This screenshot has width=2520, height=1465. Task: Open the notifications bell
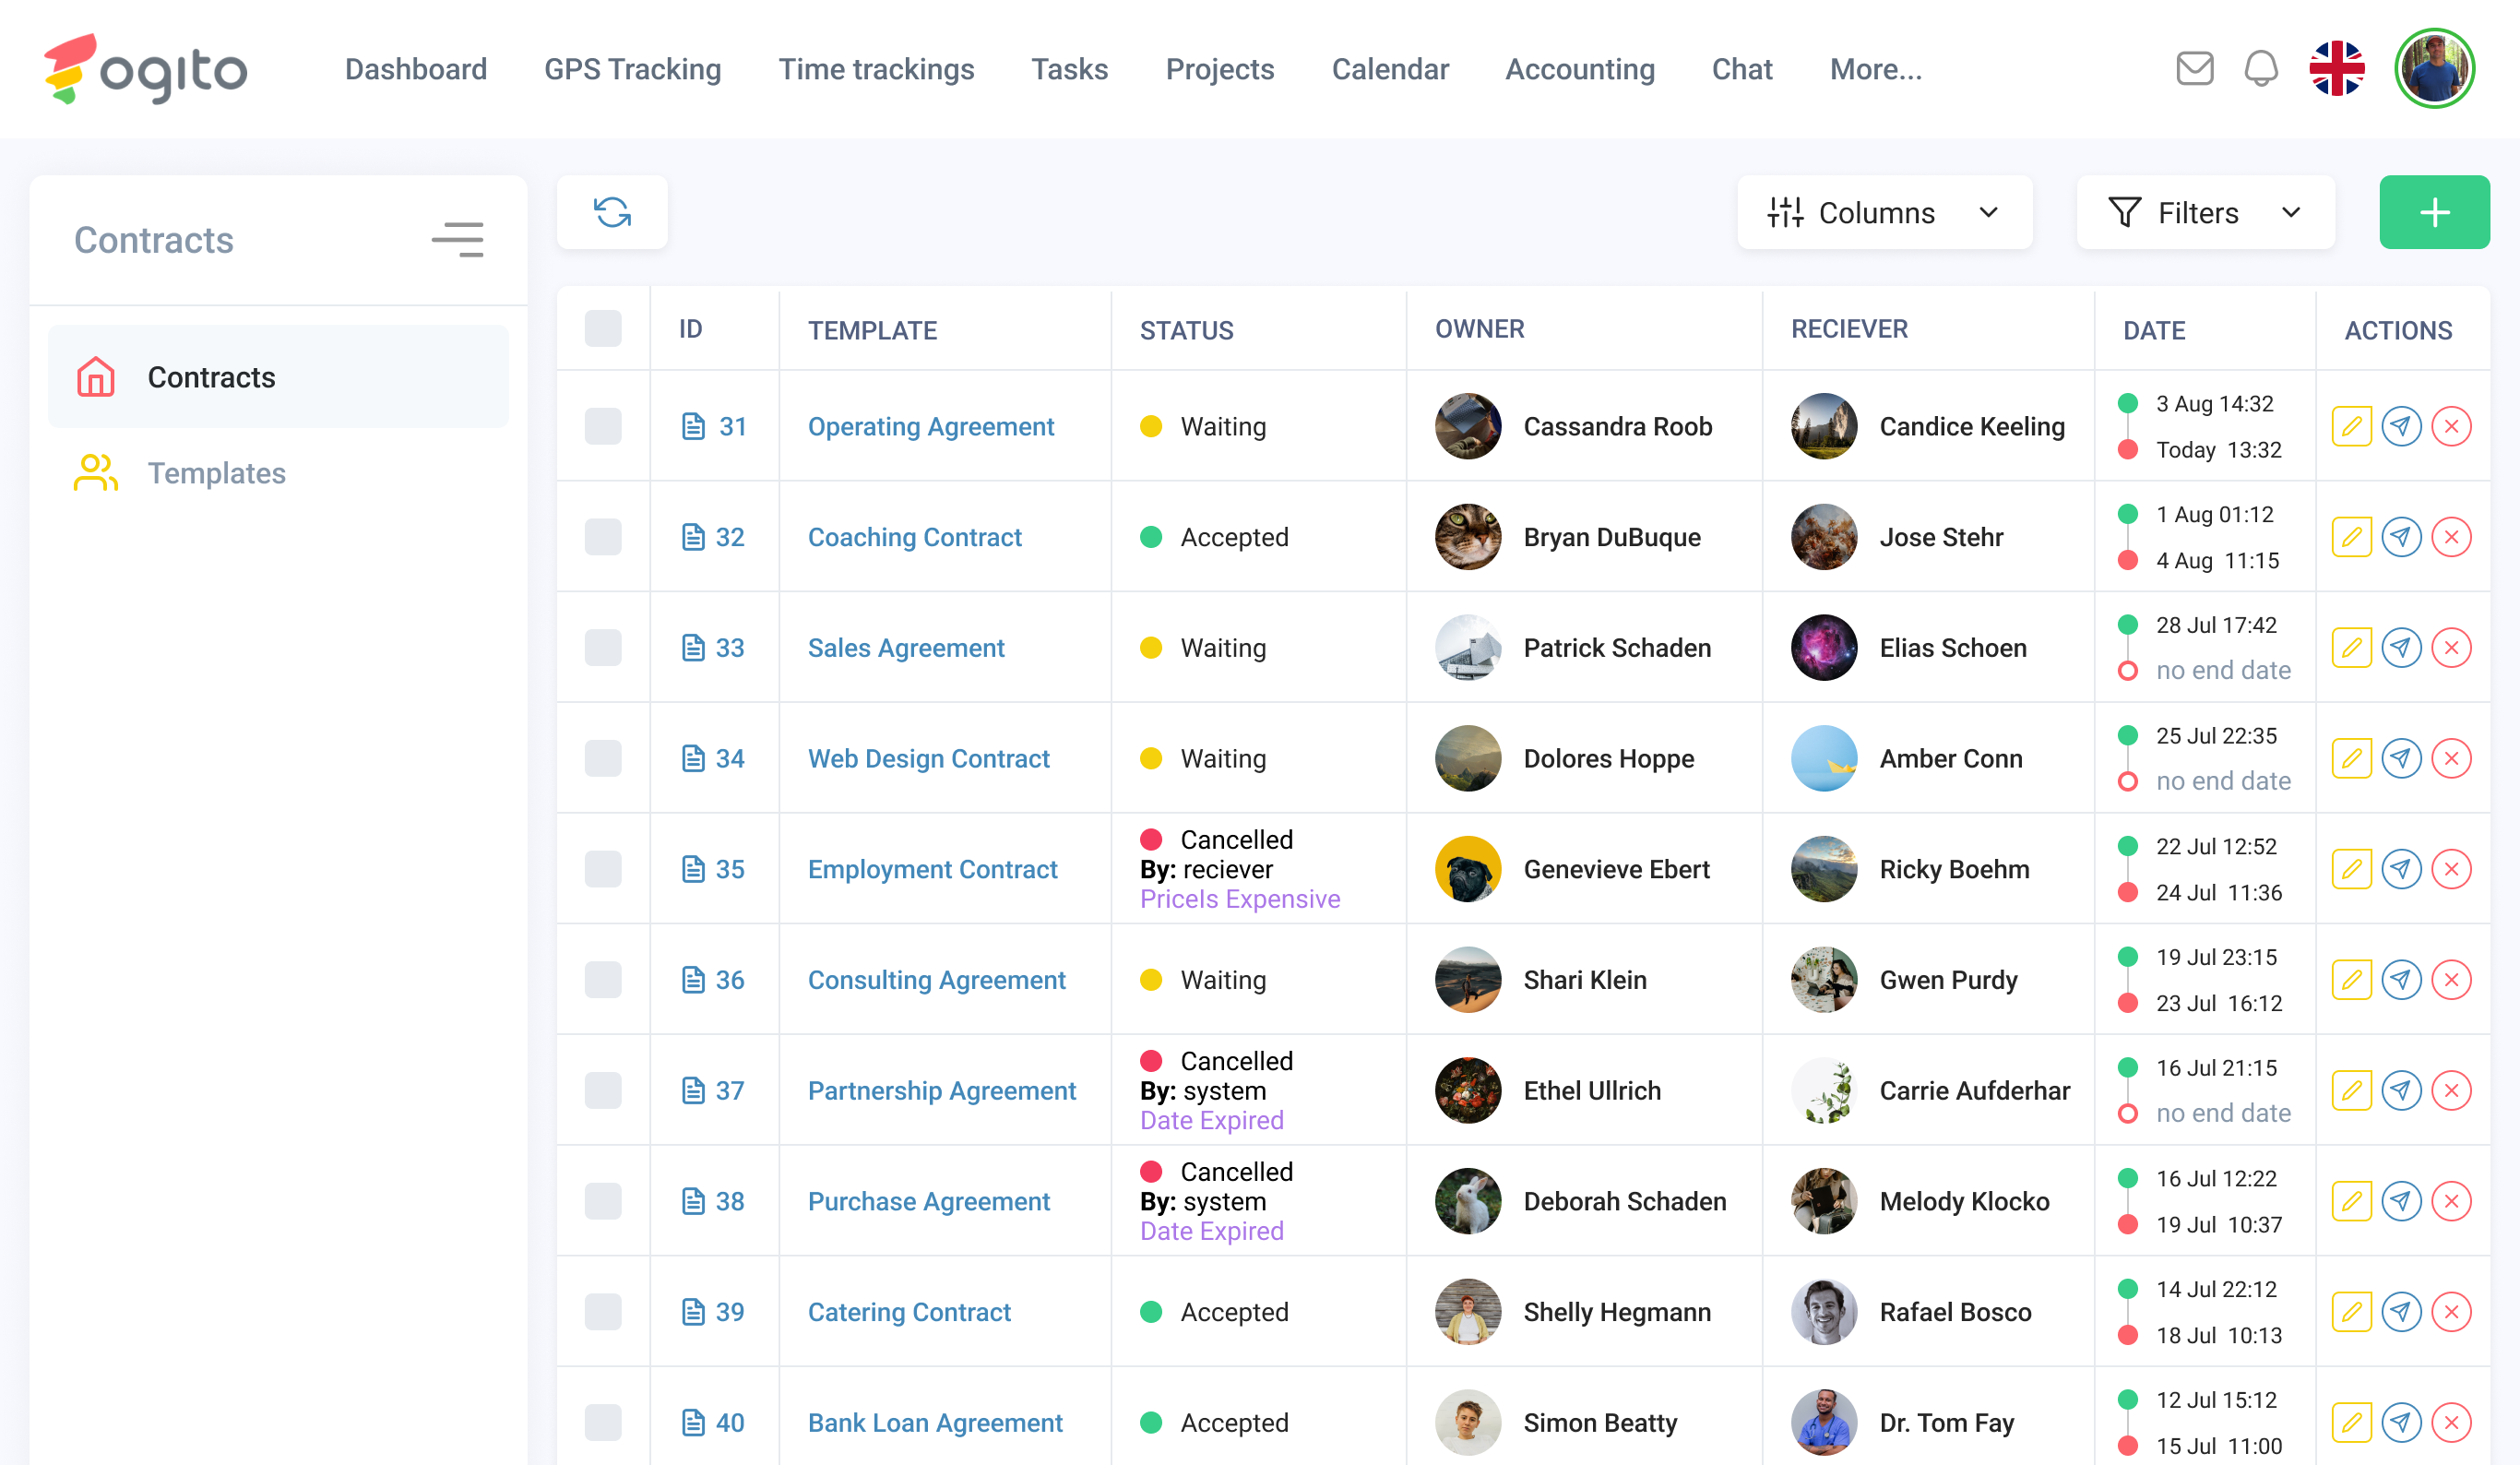[x=2260, y=69]
